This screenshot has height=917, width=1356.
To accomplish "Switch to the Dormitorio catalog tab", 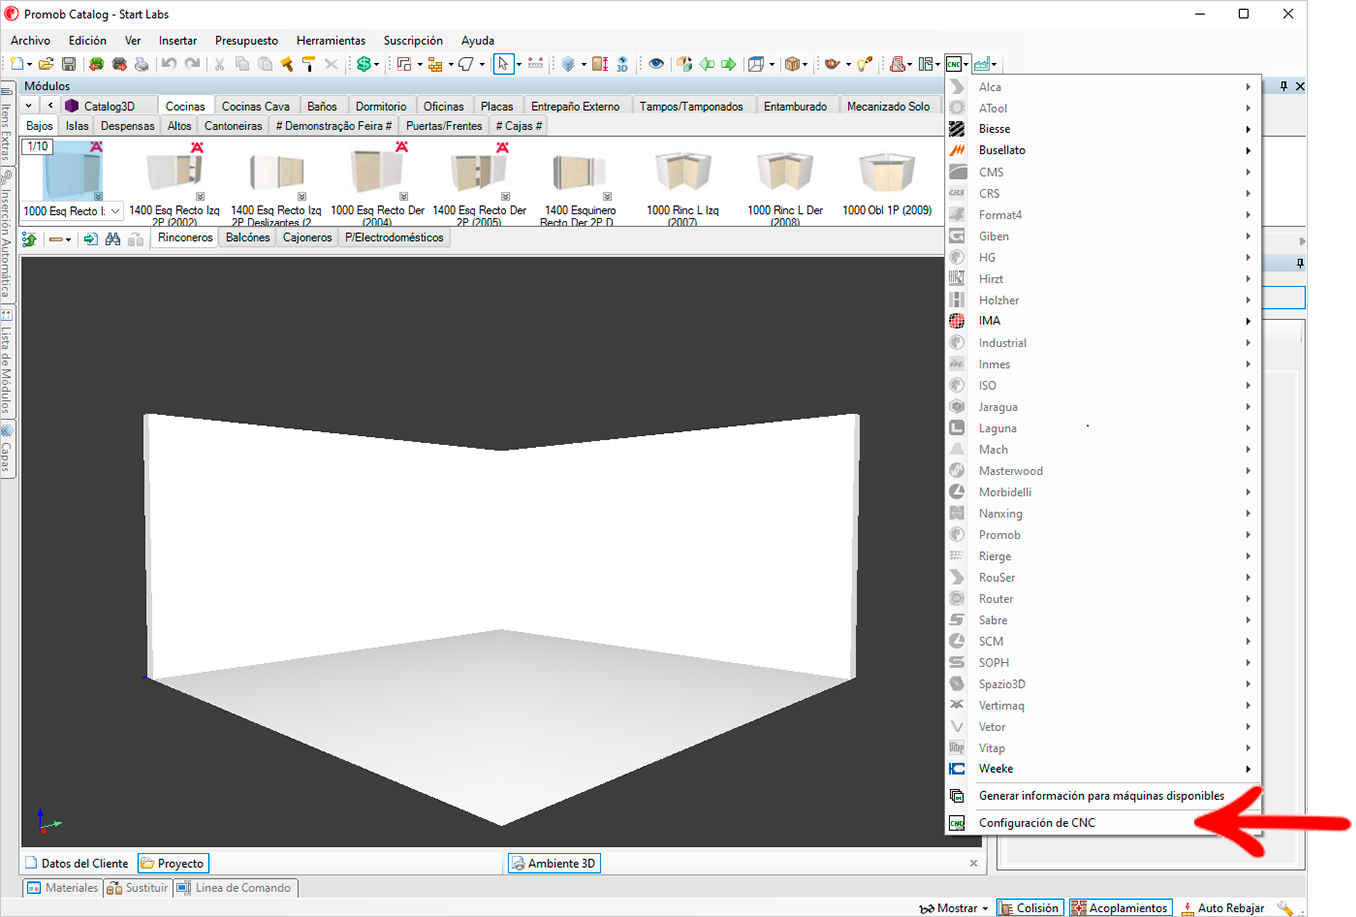I will 381,106.
